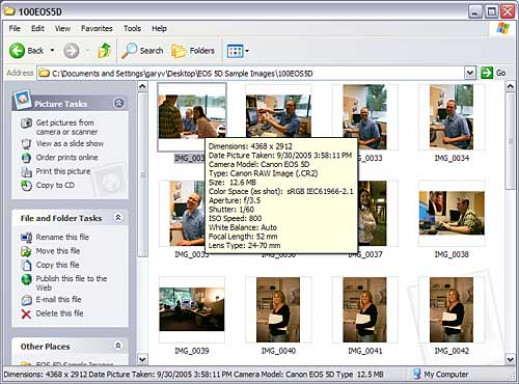
Task: Click the Windows flag logo
Action: 503,29
